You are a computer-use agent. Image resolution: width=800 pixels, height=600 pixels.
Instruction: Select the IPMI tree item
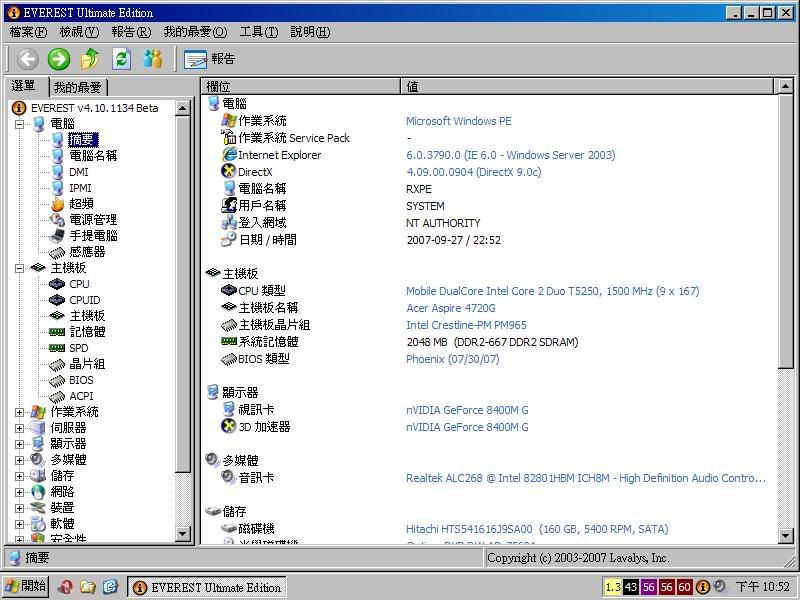point(80,188)
